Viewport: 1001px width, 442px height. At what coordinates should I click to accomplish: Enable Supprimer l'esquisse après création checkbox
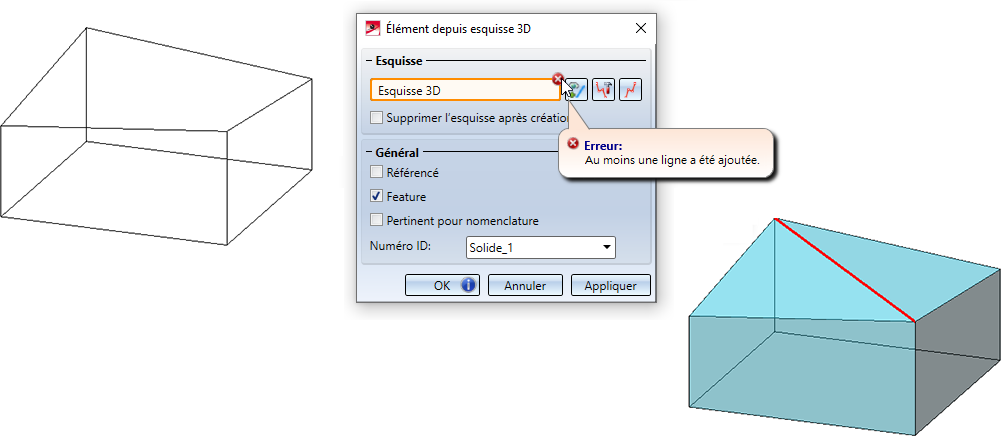point(377,118)
